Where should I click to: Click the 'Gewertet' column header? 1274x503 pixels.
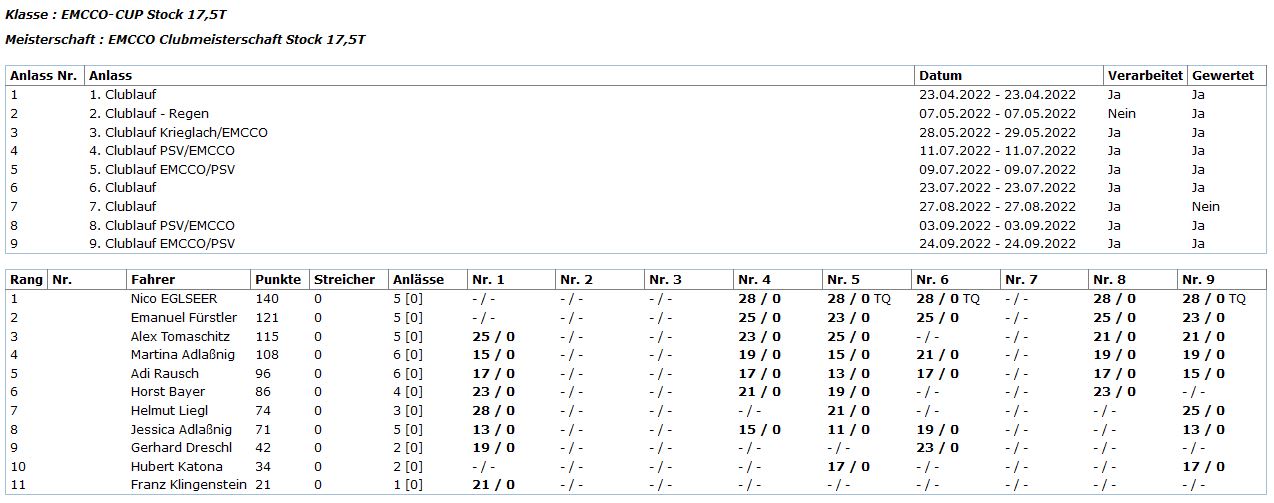click(x=1222, y=75)
